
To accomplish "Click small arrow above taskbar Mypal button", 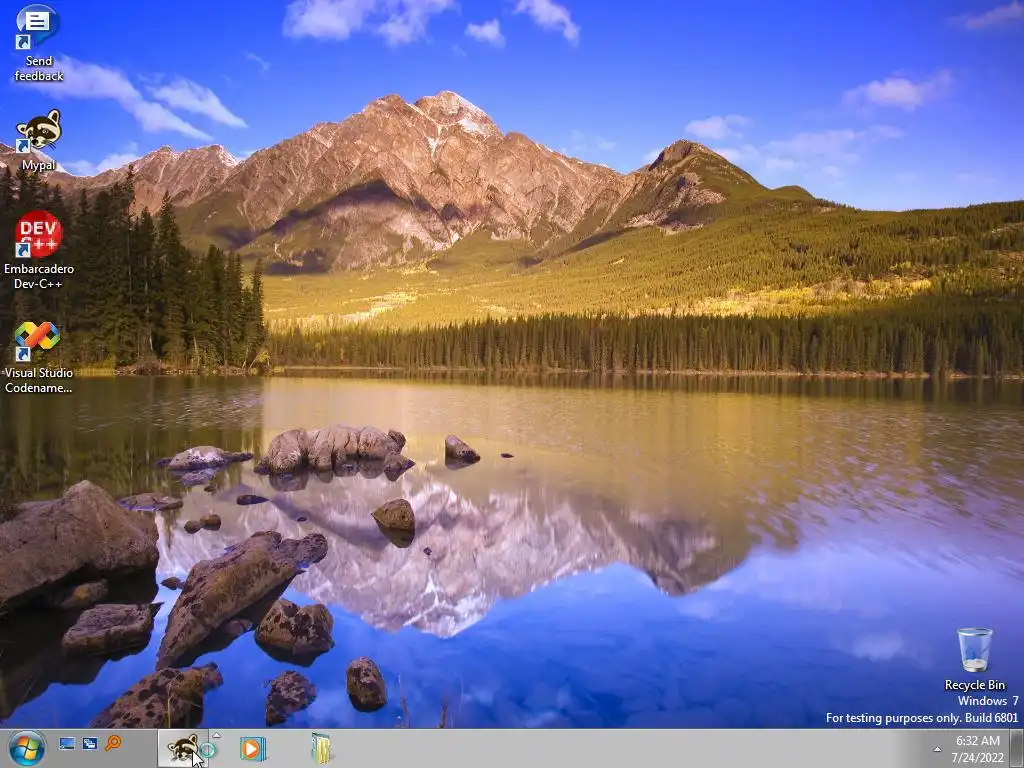I will 216,735.
